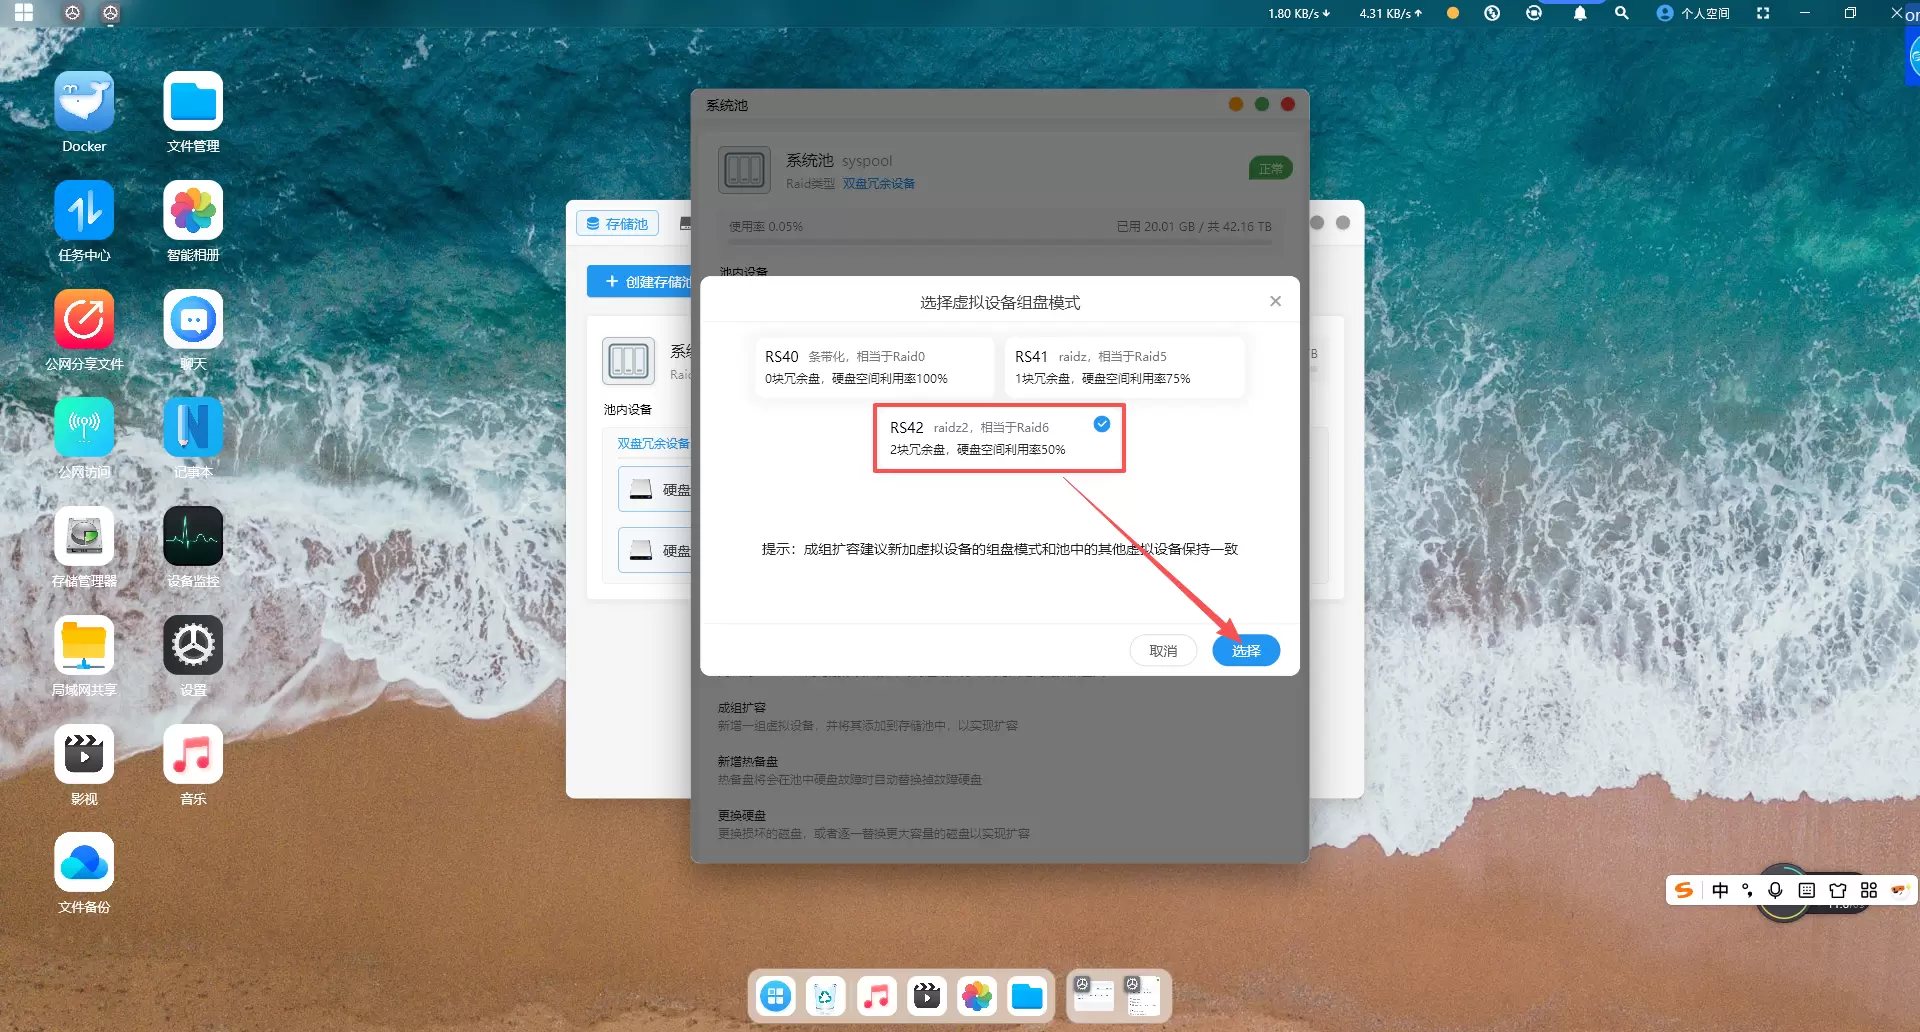Click the 创建存储池 create button
Viewport: 1920px width, 1032px height.
(640, 282)
